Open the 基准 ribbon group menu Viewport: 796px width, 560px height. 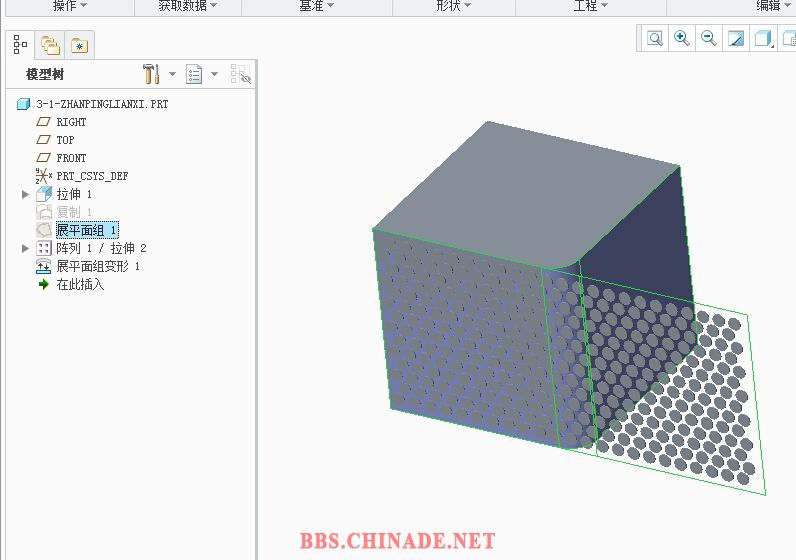click(x=316, y=6)
